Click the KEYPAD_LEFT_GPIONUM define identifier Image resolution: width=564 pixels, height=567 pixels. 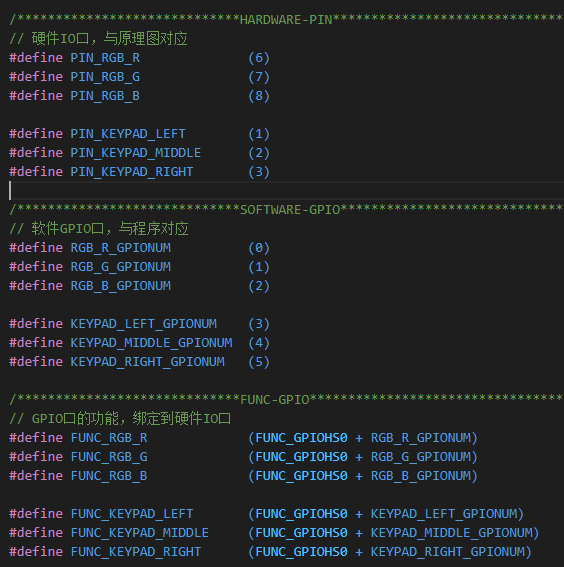(144, 324)
